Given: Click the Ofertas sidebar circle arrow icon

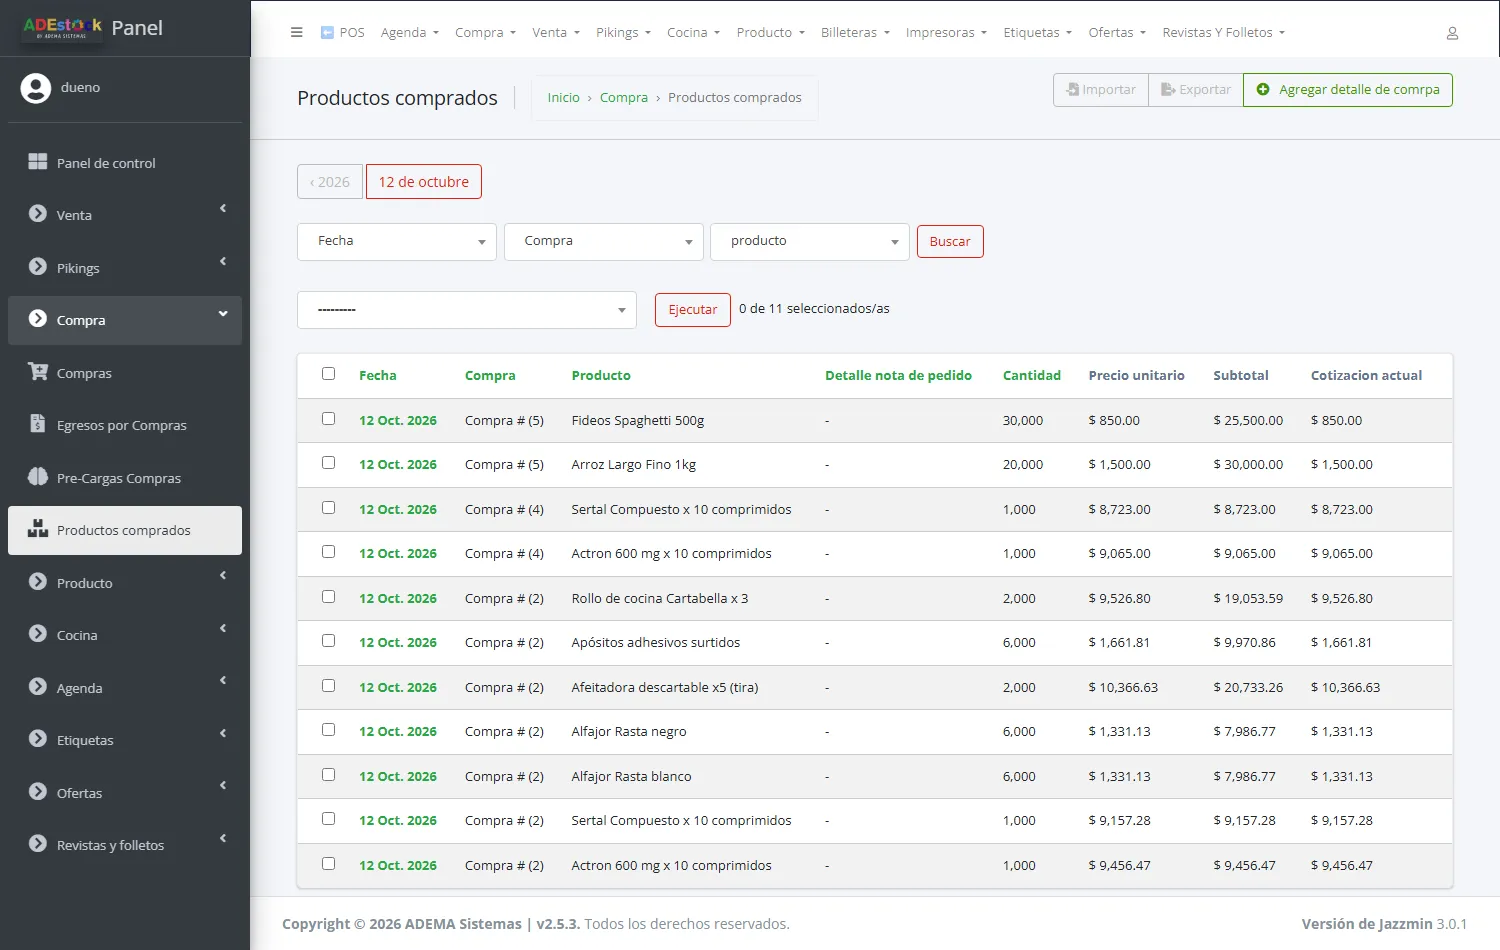Looking at the screenshot, I should pyautogui.click(x=38, y=792).
